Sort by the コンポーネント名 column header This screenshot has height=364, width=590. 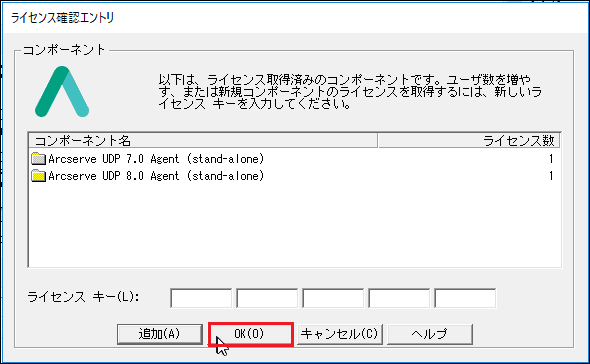pyautogui.click(x=203, y=140)
